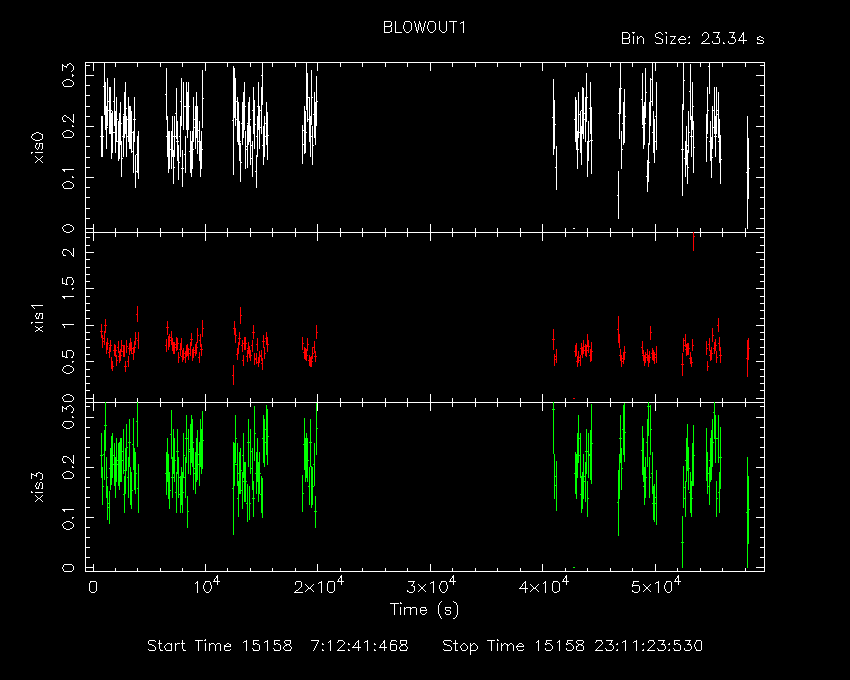Click the red outlier point near 2 in xis1
850x680 pixels.
(693, 242)
